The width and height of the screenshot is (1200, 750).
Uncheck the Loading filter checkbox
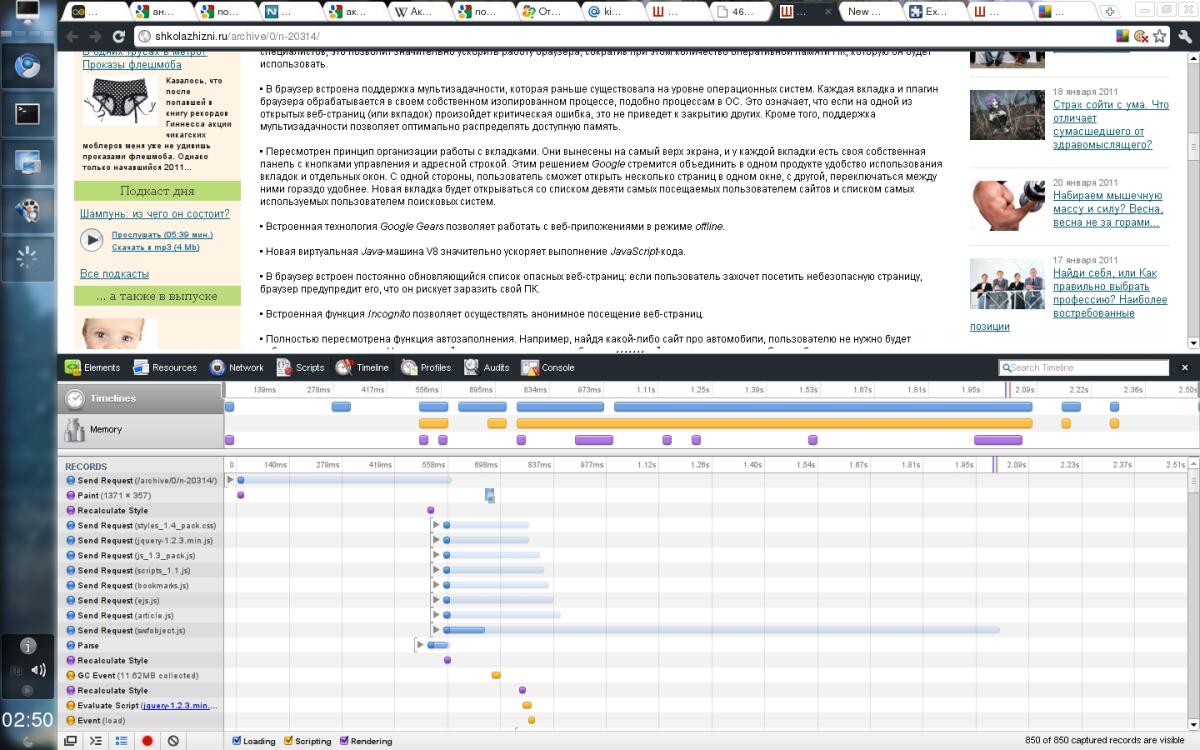click(237, 741)
